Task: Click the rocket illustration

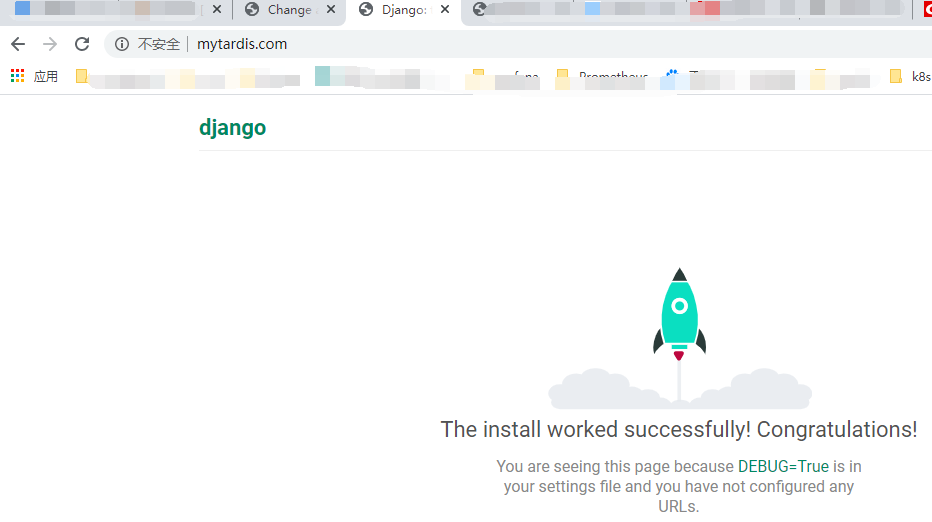Action: (679, 338)
